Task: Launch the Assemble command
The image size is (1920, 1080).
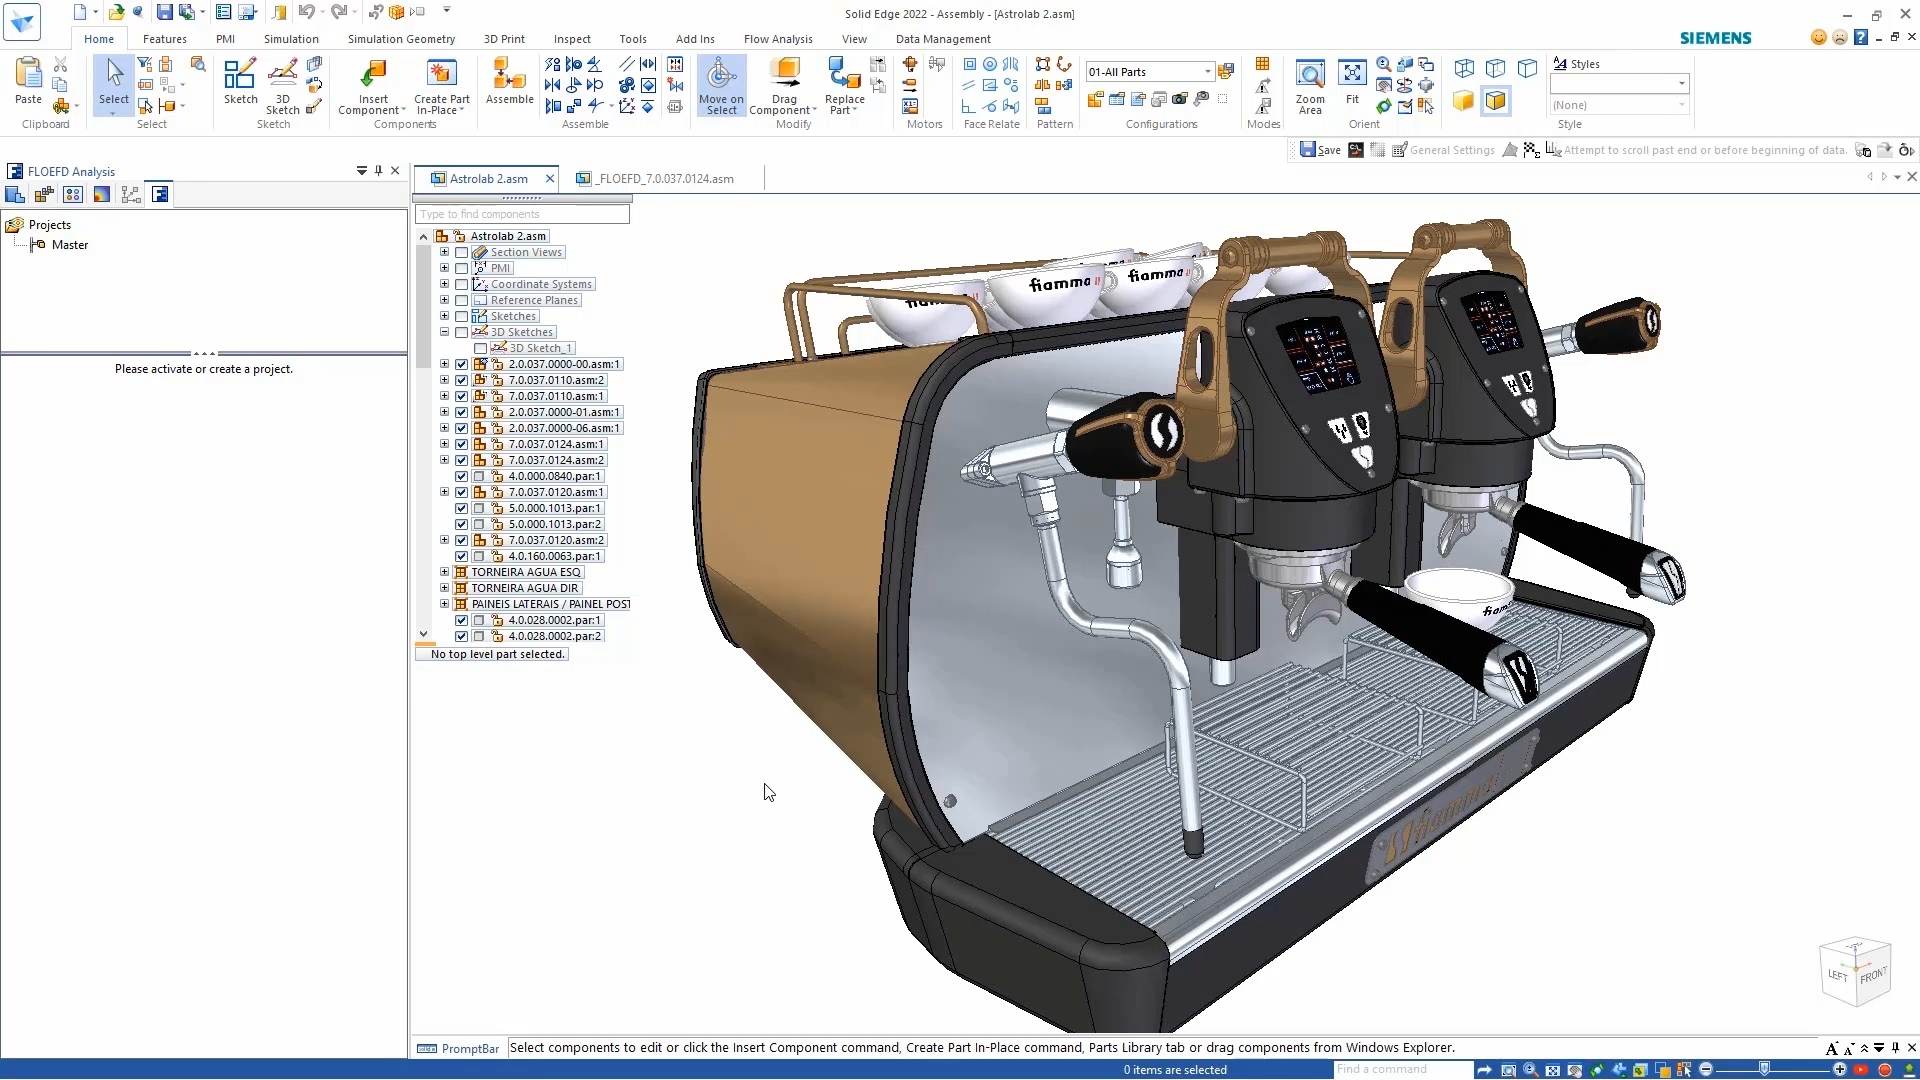Action: point(509,80)
